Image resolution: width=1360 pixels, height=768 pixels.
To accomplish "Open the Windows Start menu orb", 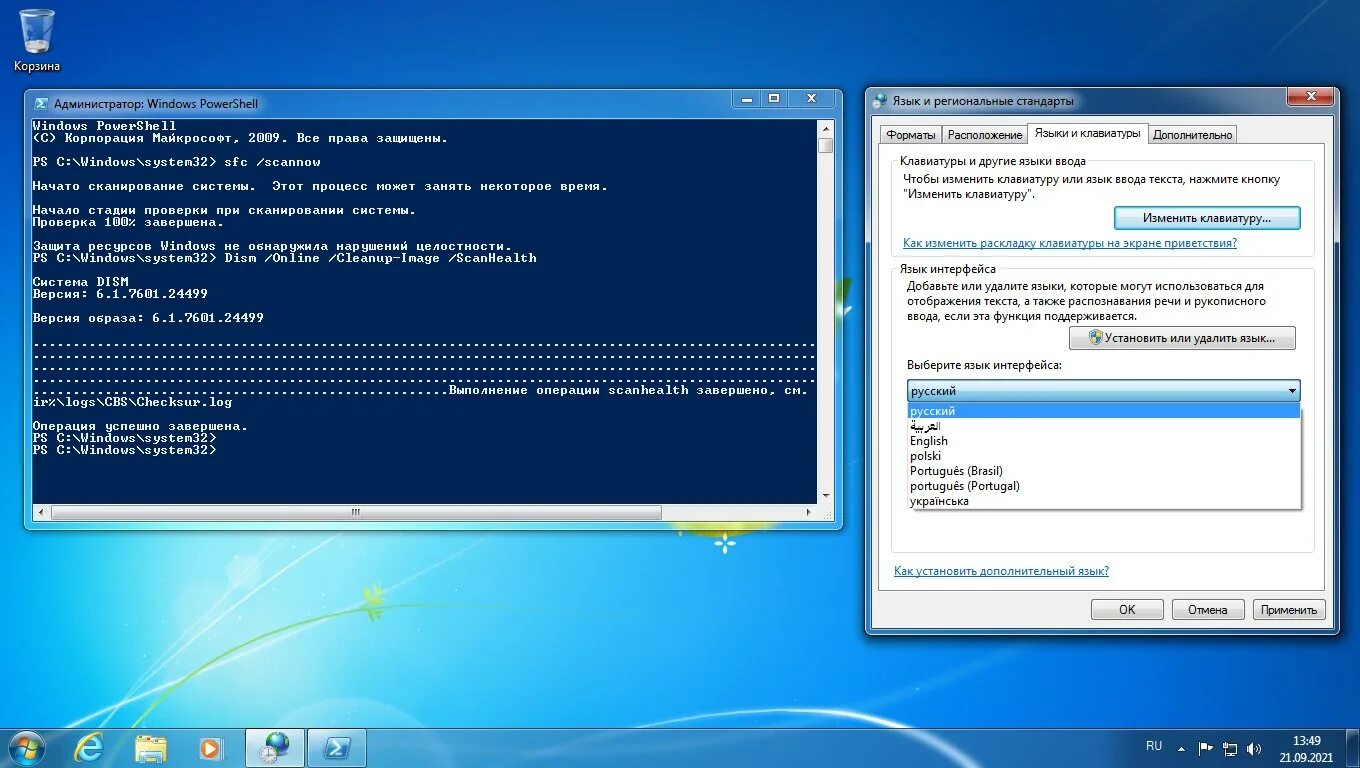I will tap(25, 748).
